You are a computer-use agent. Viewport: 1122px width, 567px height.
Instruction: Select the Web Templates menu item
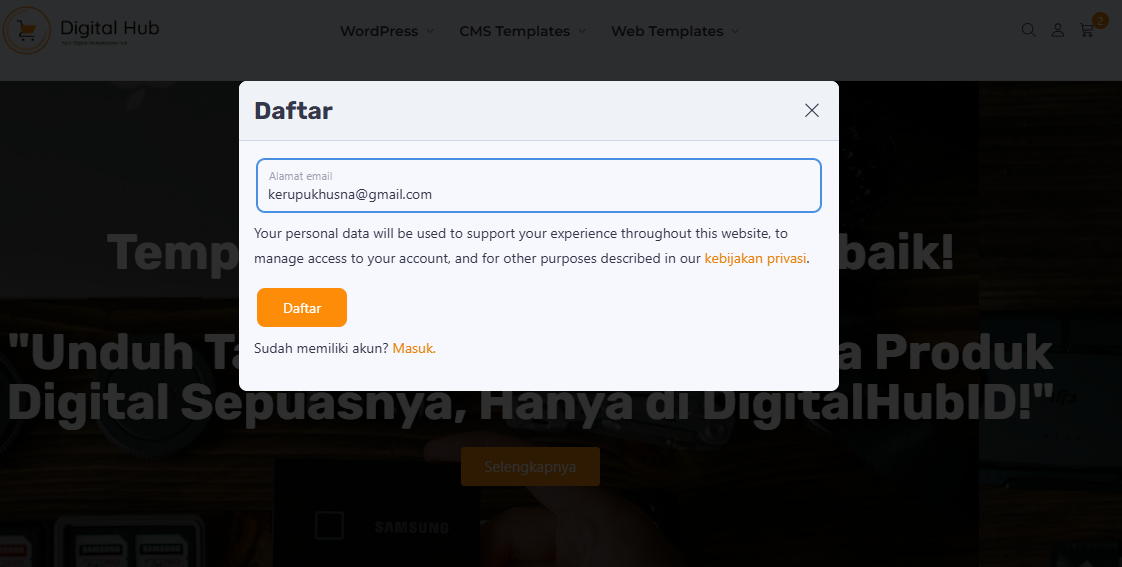point(667,32)
